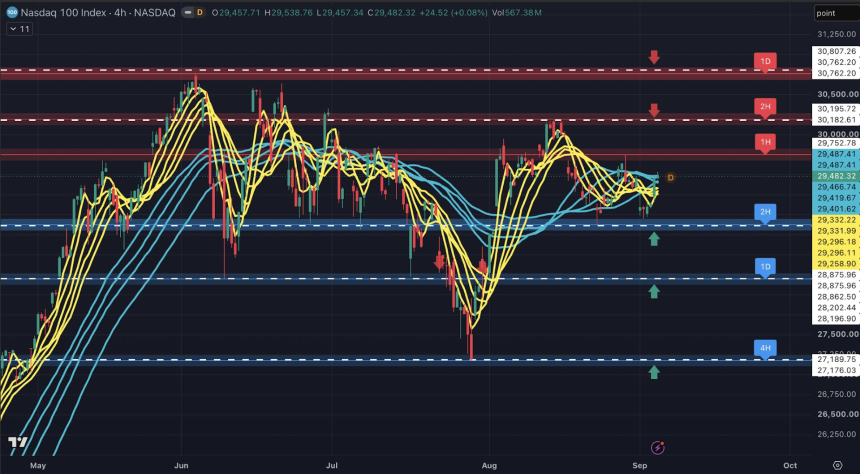
Task: Click the 26,250.00 price scale tick
Action: [837, 434]
